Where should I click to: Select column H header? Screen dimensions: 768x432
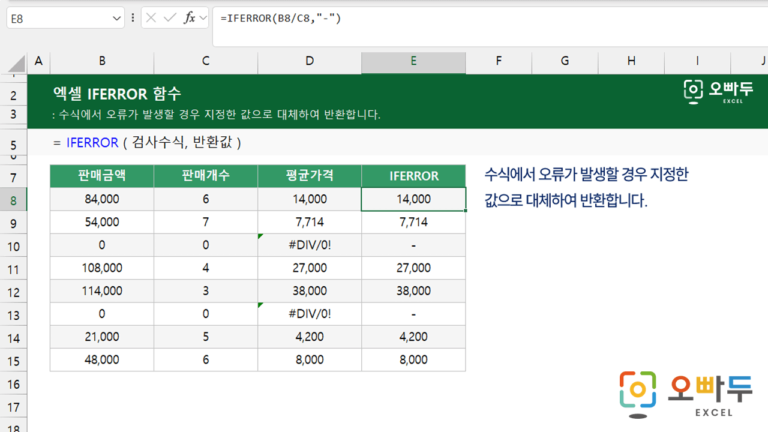631,61
